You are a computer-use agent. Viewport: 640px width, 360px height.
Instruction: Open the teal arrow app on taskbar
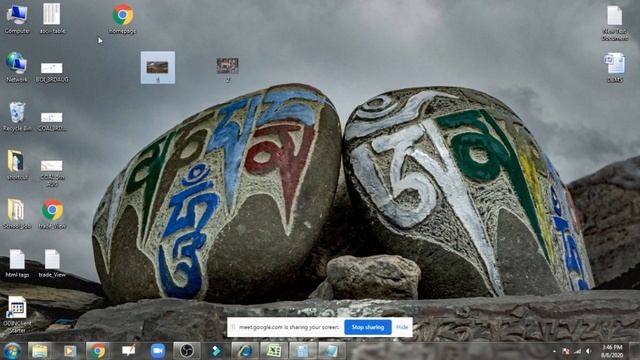[216, 351]
